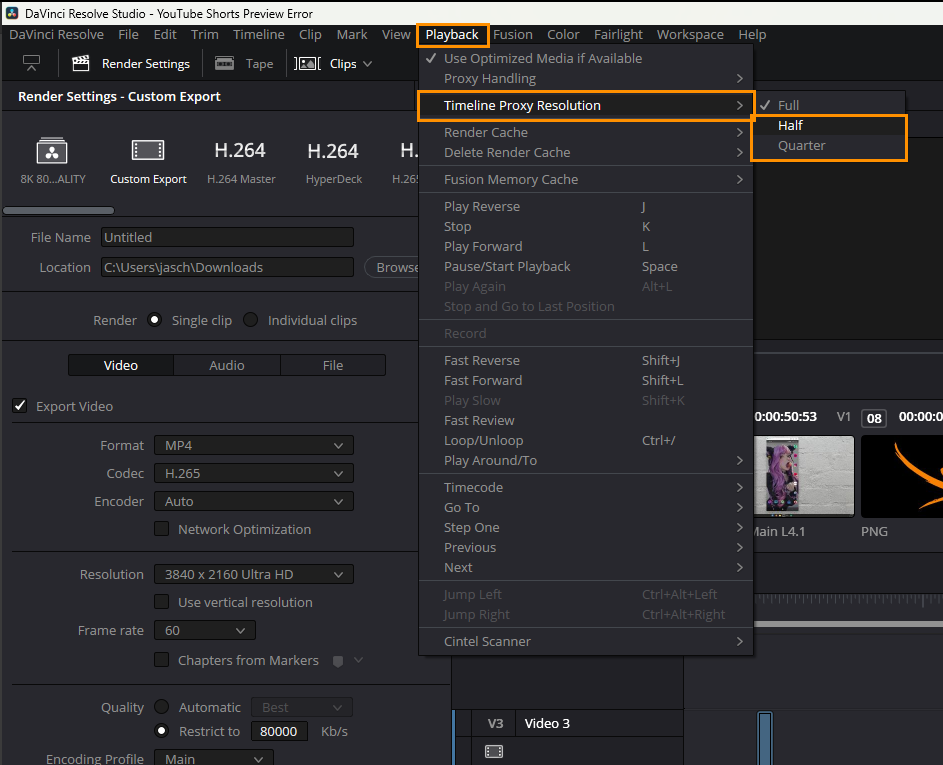Select Single clip render option
Viewport: 943px width, 765px height.
click(155, 320)
